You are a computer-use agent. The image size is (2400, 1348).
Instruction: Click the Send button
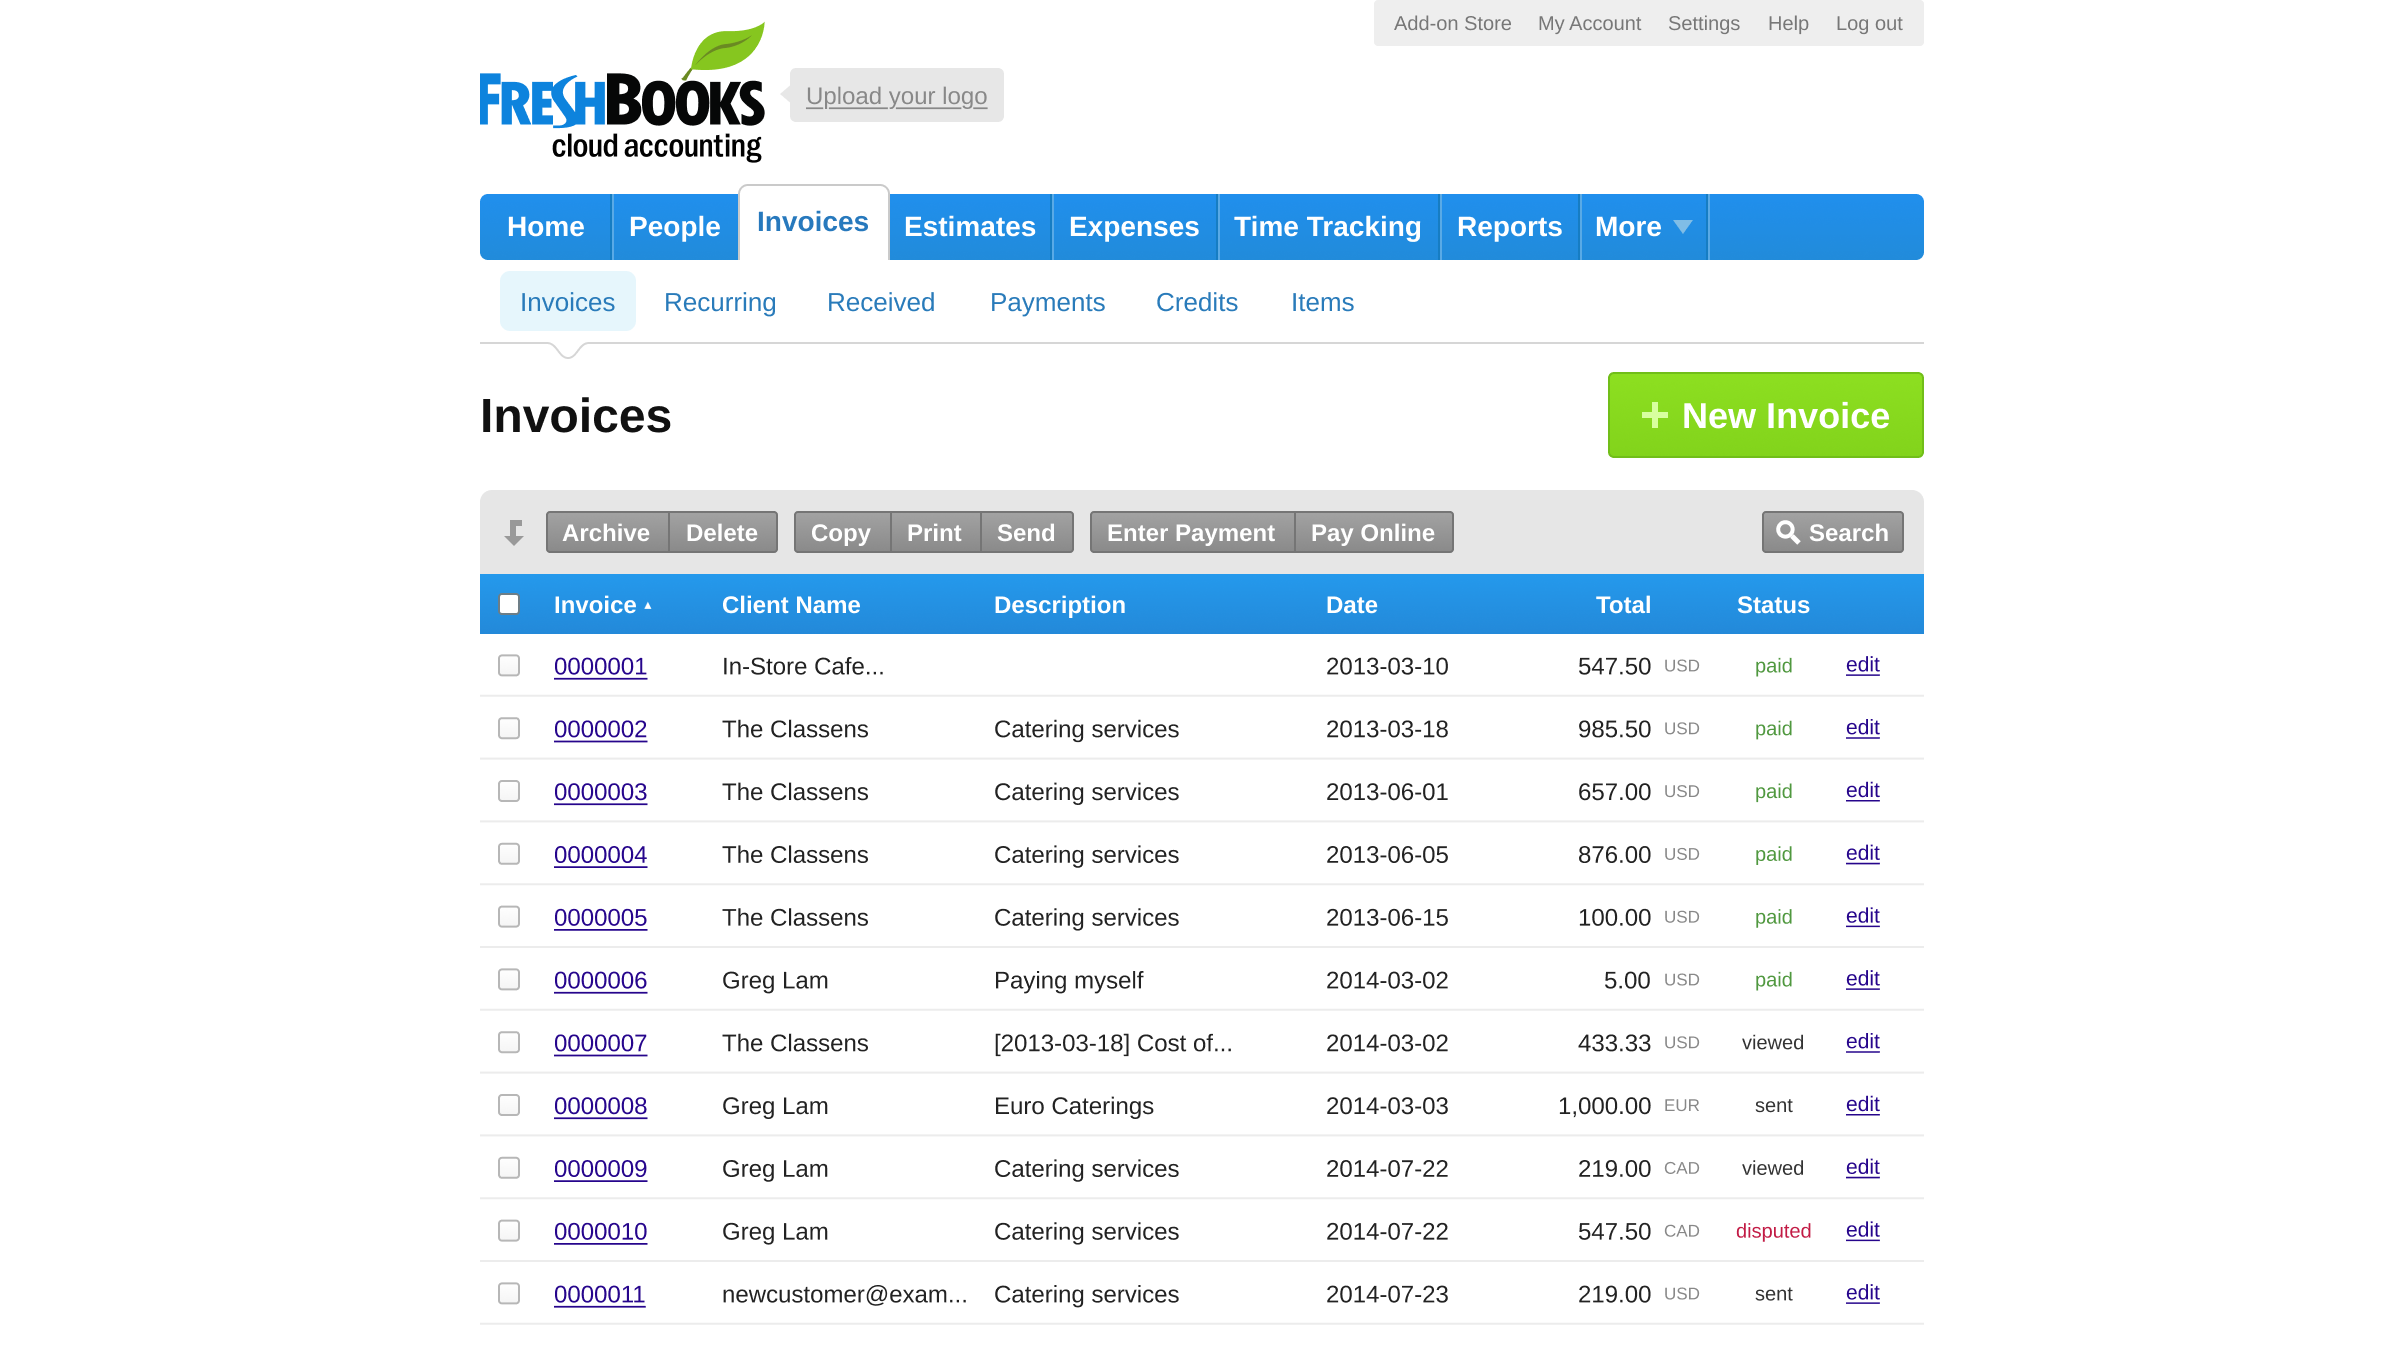(x=1026, y=533)
